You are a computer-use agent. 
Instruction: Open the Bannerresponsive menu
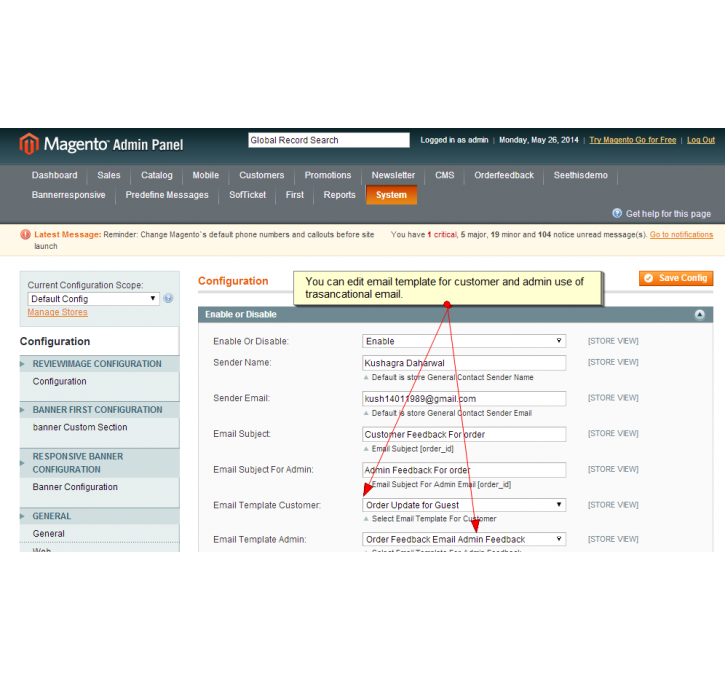(x=68, y=195)
